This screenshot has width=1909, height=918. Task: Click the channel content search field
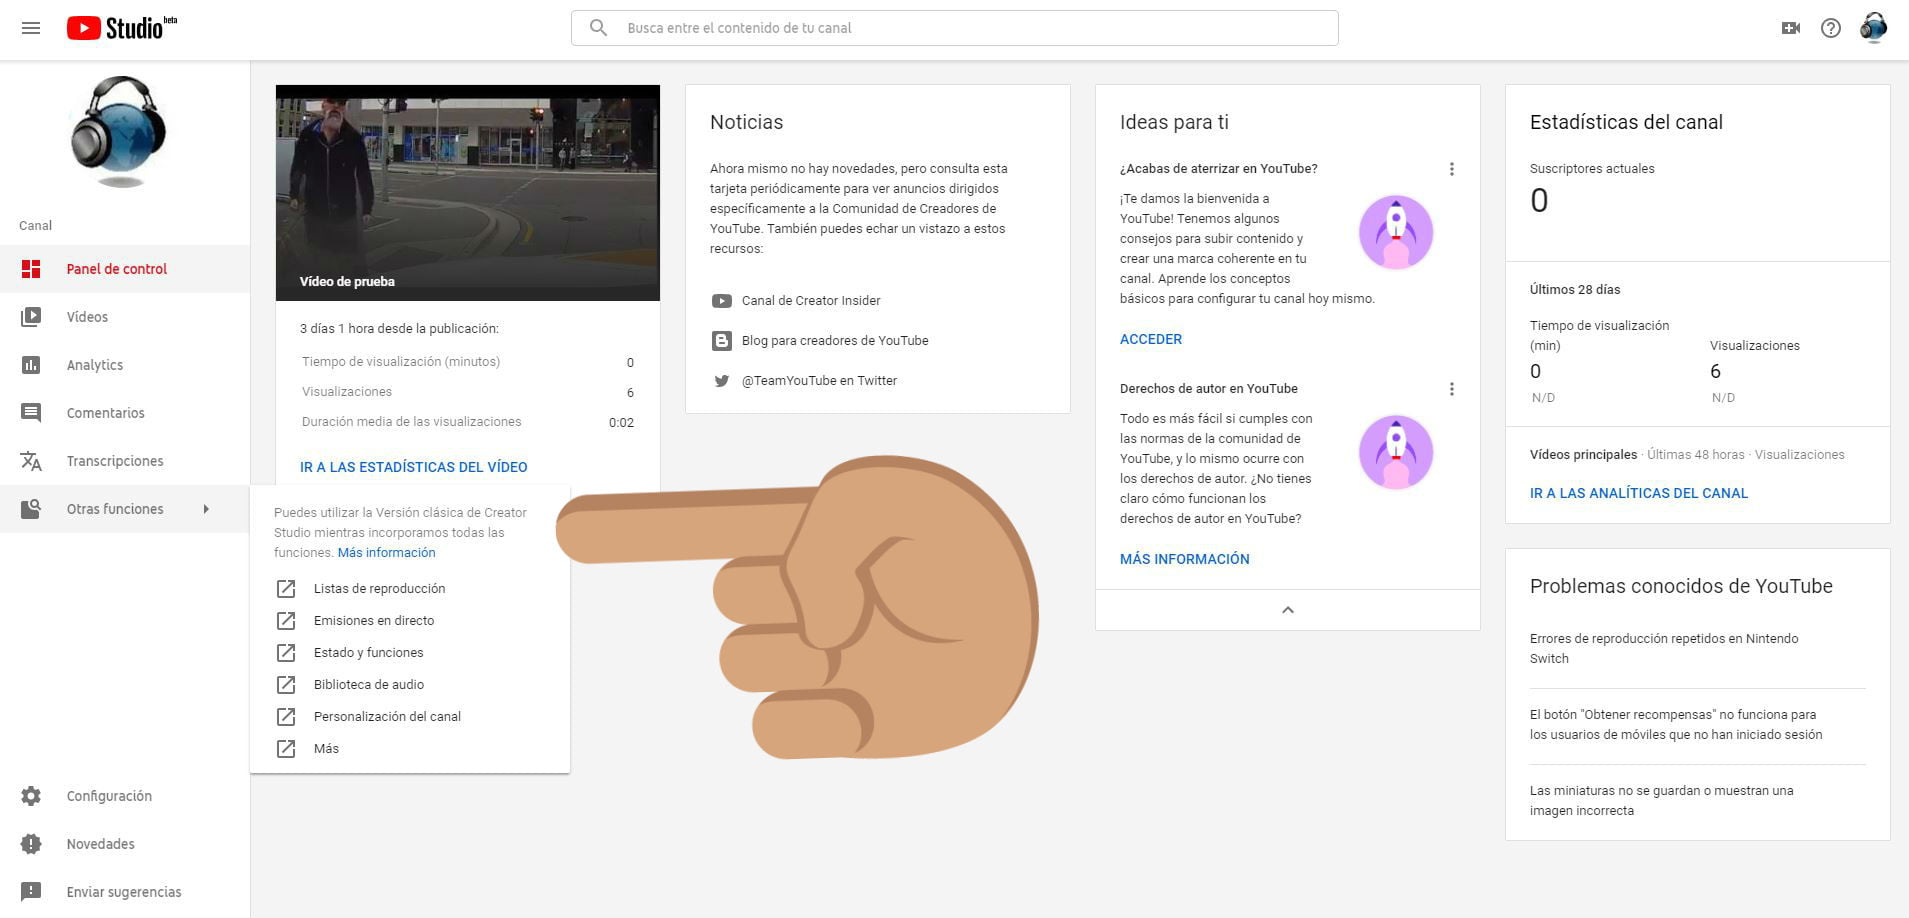click(954, 28)
